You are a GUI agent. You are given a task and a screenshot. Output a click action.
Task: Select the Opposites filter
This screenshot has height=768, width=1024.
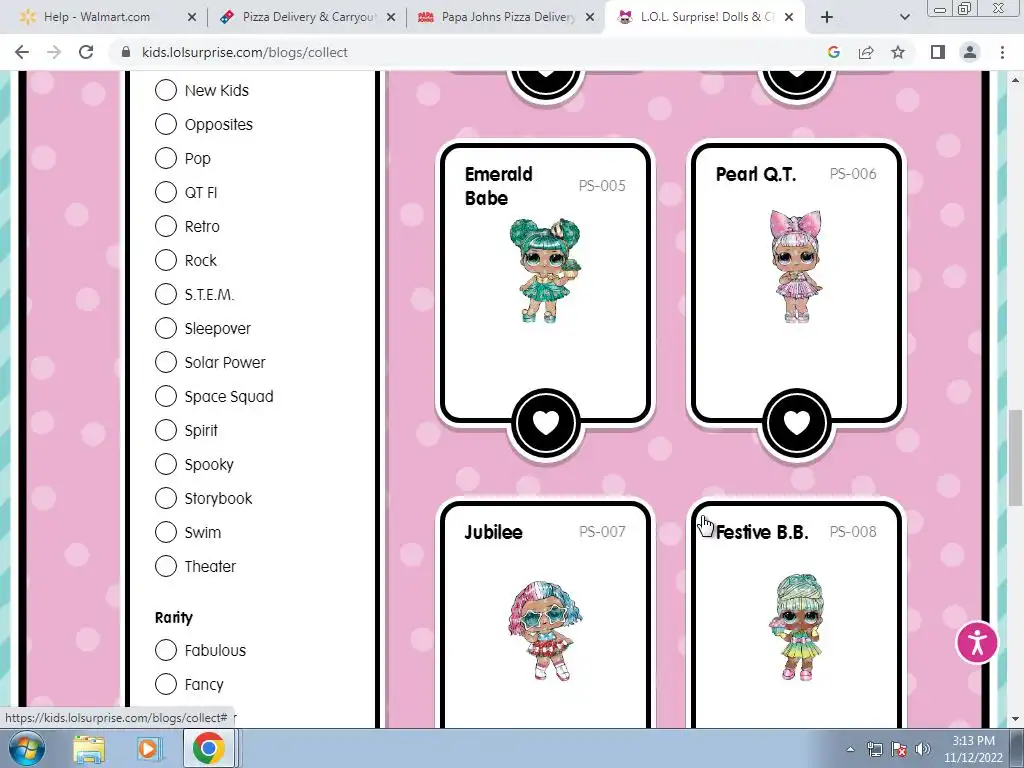coord(166,124)
